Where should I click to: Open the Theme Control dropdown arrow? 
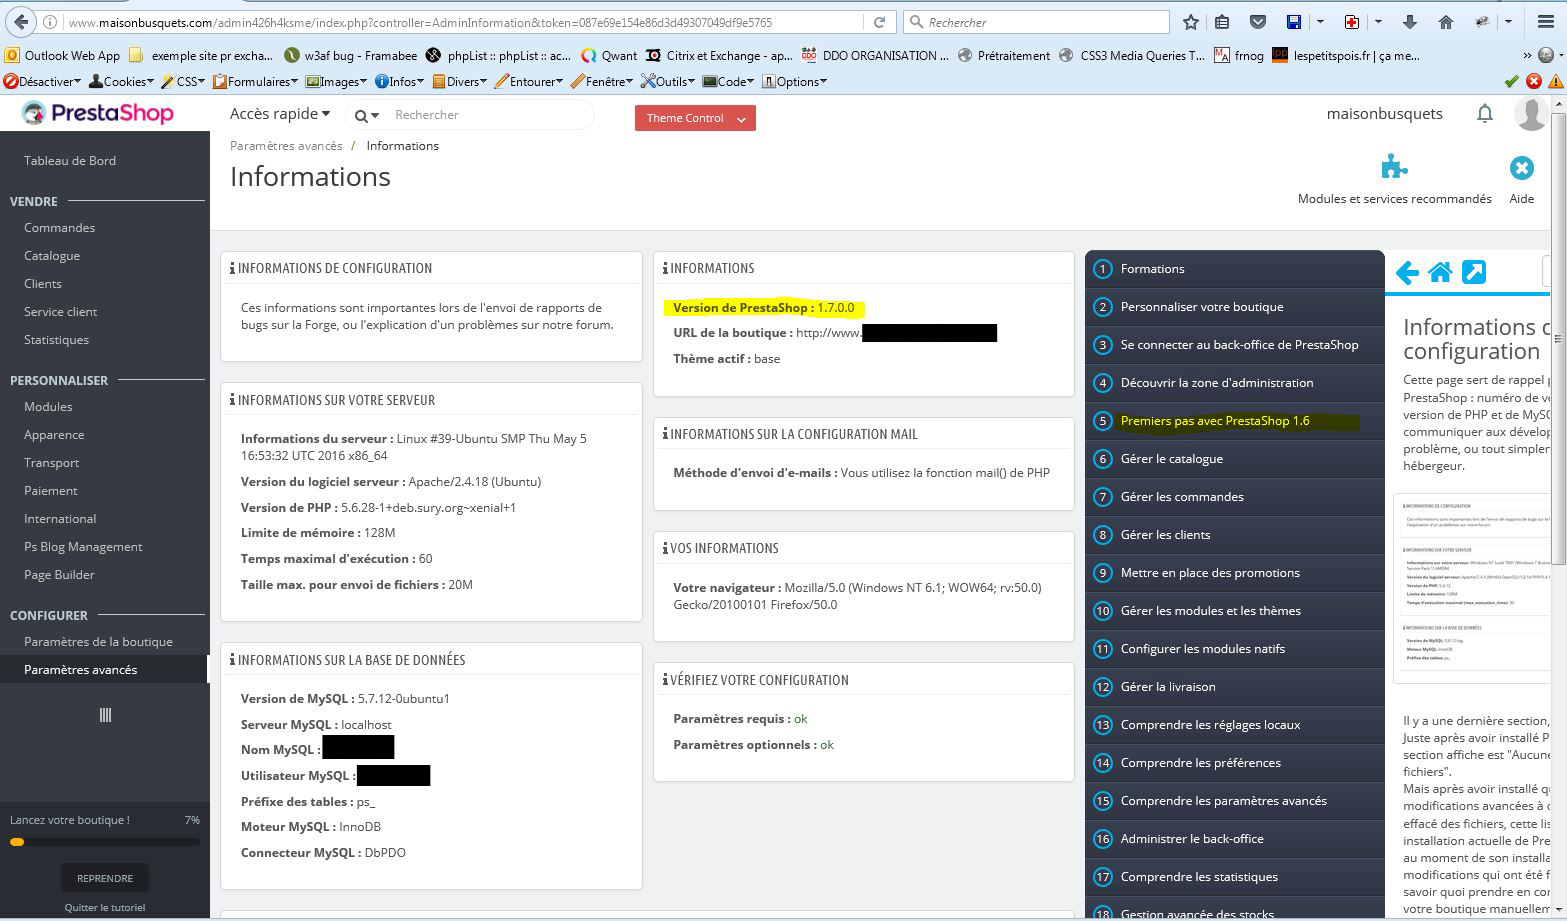(x=741, y=119)
